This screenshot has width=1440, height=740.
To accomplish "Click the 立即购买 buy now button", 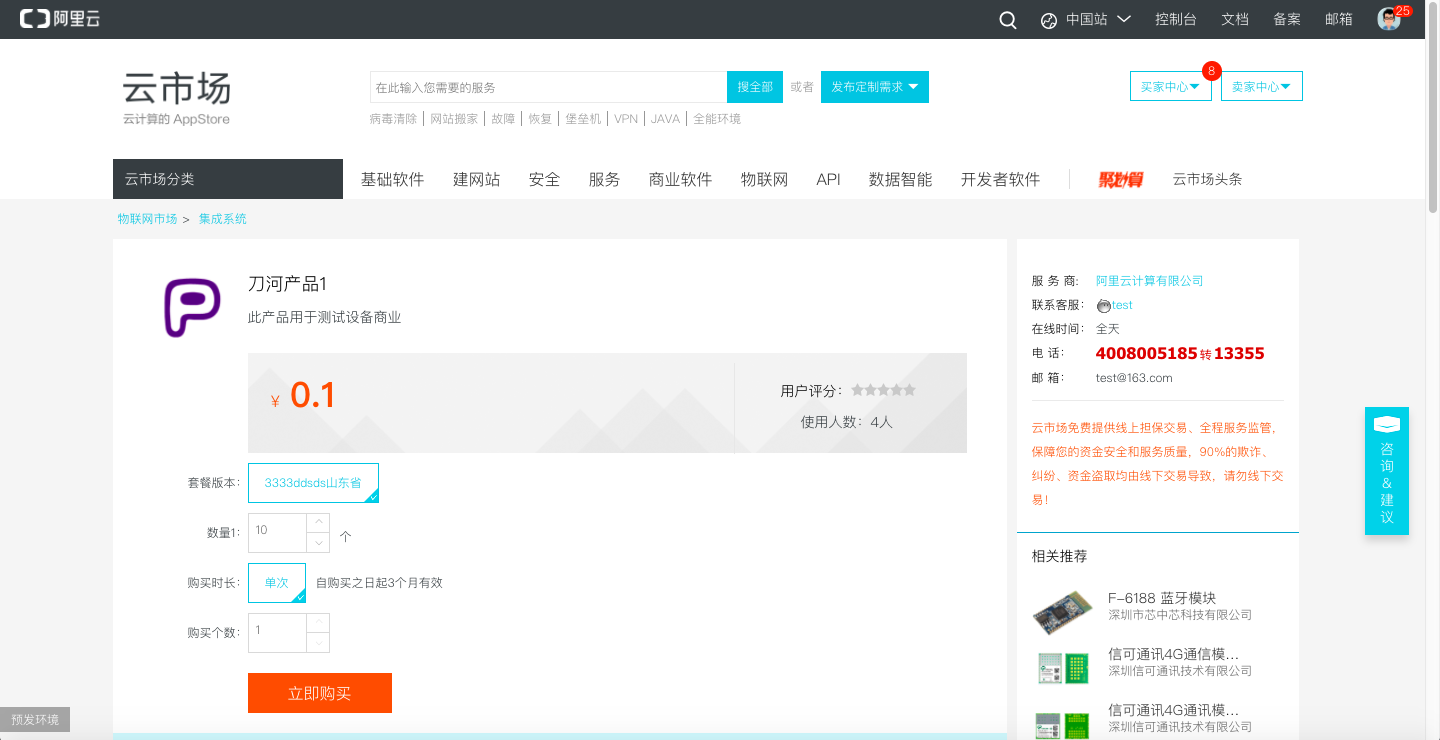I will [320, 693].
